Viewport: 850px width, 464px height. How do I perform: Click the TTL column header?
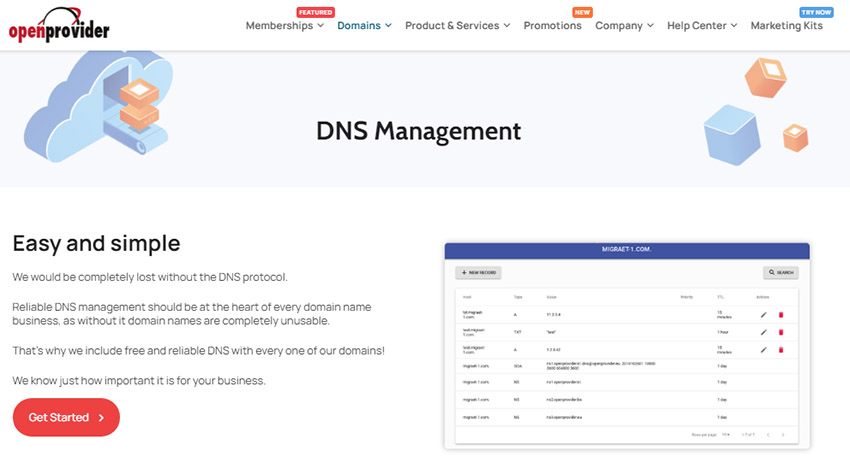[x=720, y=297]
